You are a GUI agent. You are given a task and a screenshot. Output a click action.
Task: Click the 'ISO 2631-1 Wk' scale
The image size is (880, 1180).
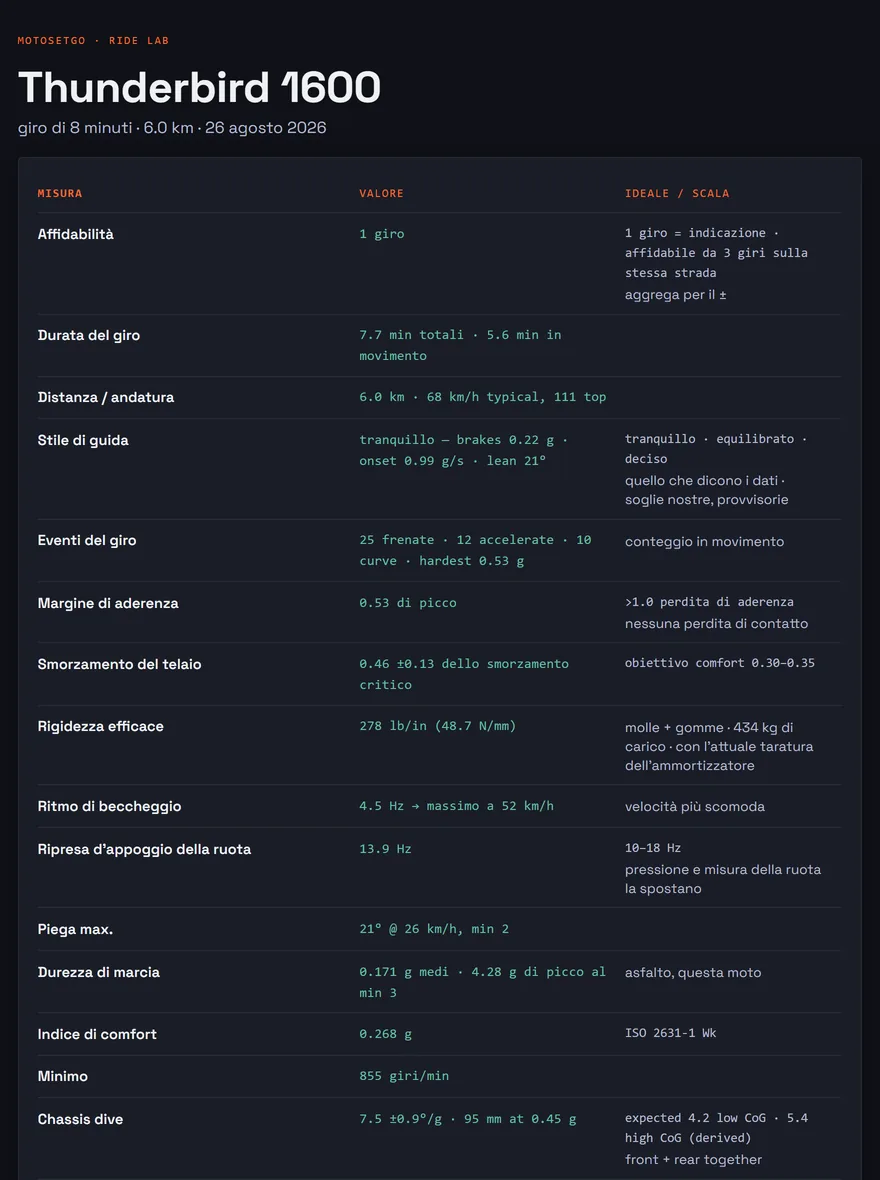(670, 1033)
